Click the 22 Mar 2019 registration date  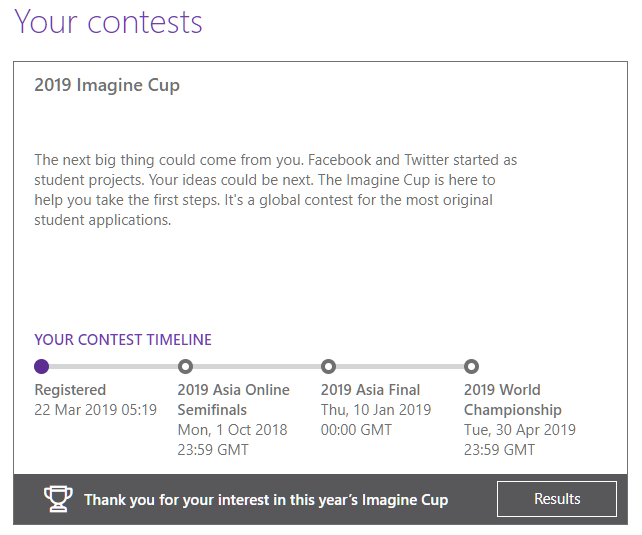click(95, 410)
